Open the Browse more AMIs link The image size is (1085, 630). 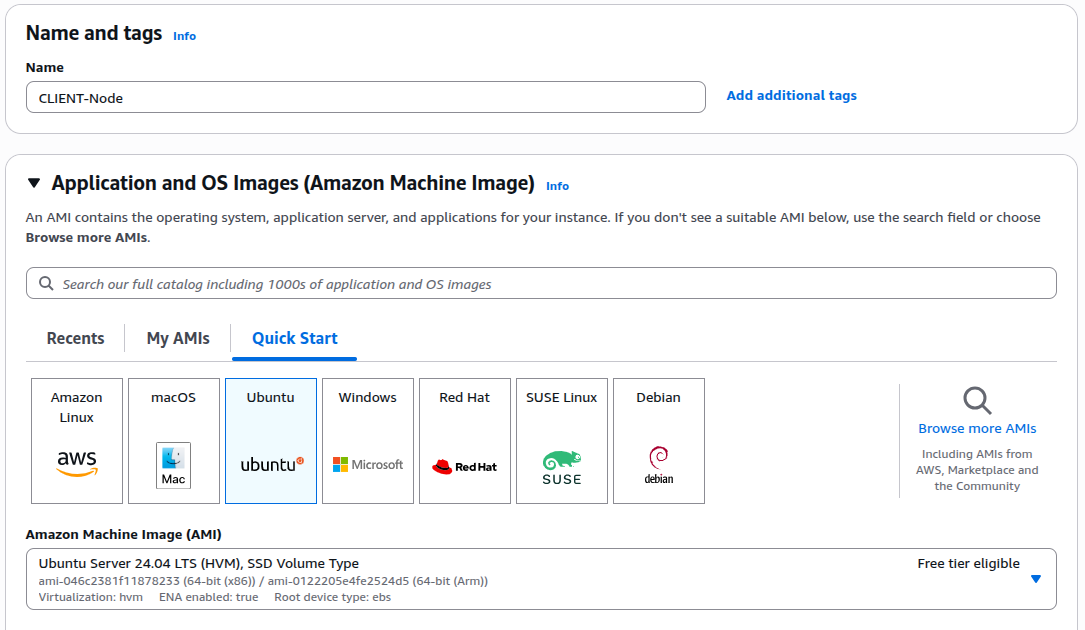point(977,429)
